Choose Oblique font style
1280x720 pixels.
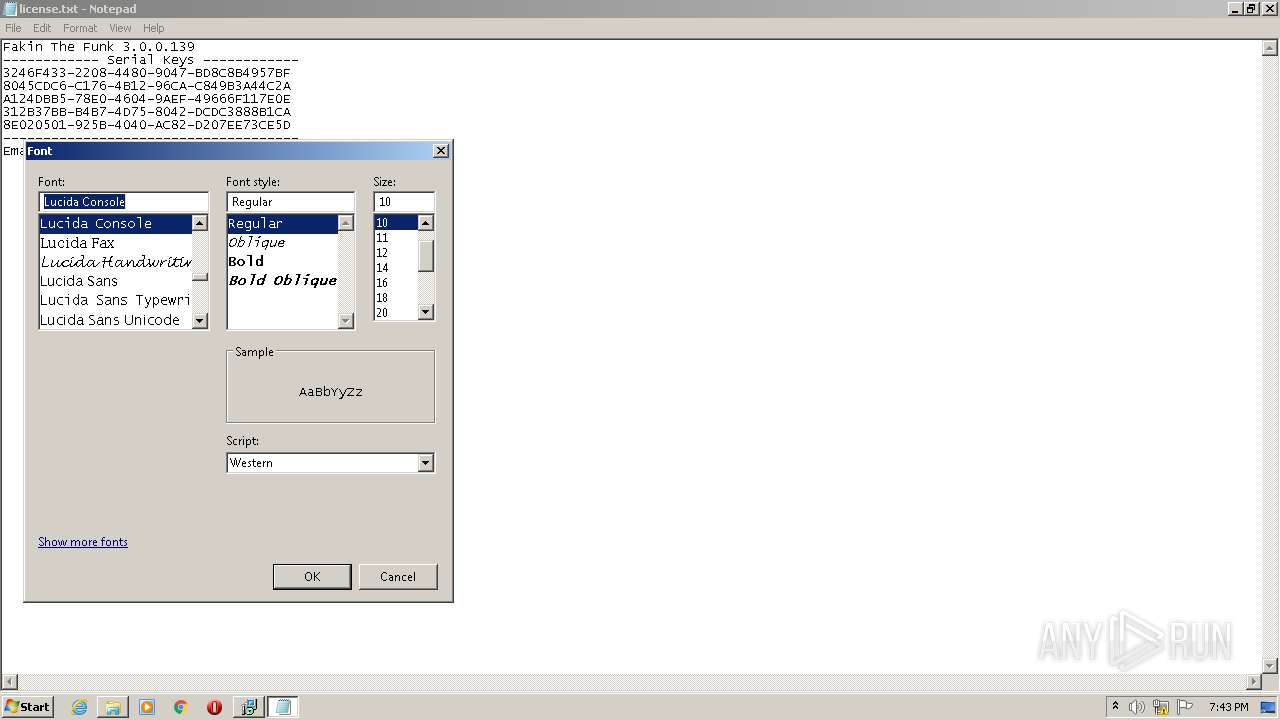tap(282, 242)
